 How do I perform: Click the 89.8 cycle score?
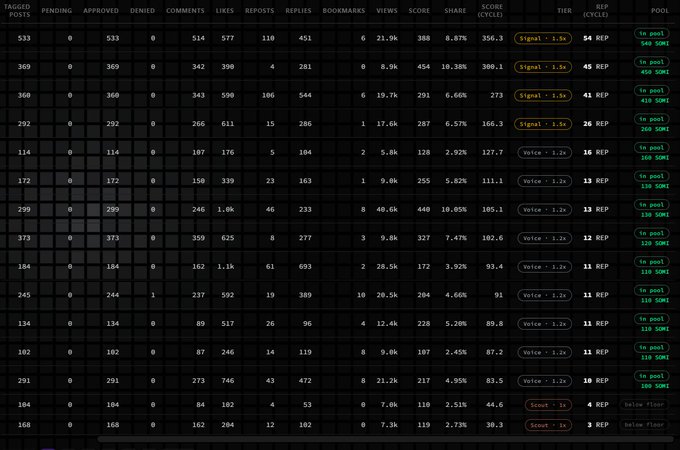494,324
